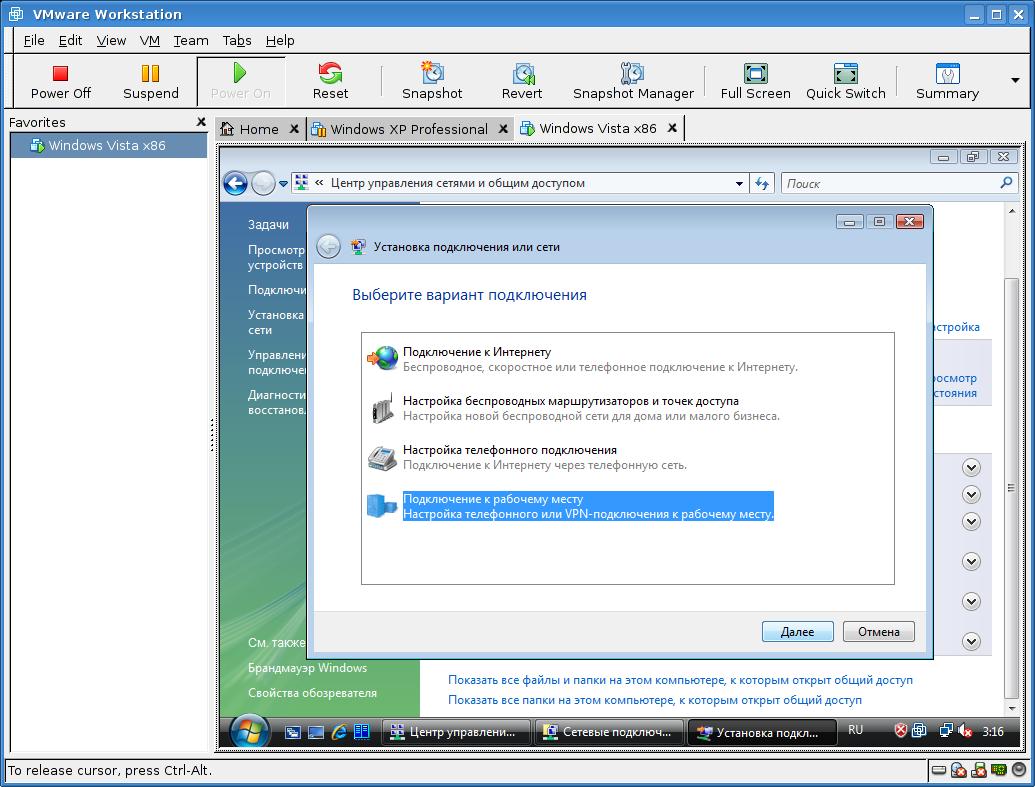
Task: Expand the first sharing section chevron
Action: pos(971,467)
